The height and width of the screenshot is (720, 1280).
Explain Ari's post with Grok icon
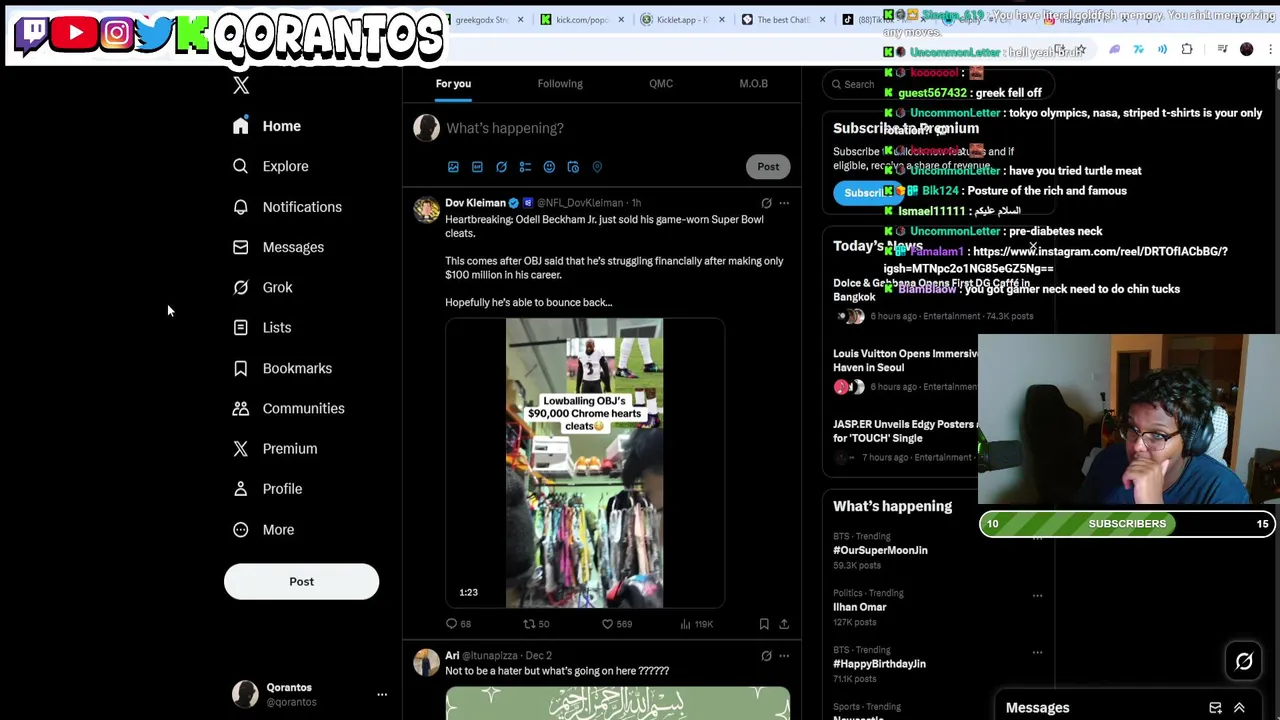[766, 656]
